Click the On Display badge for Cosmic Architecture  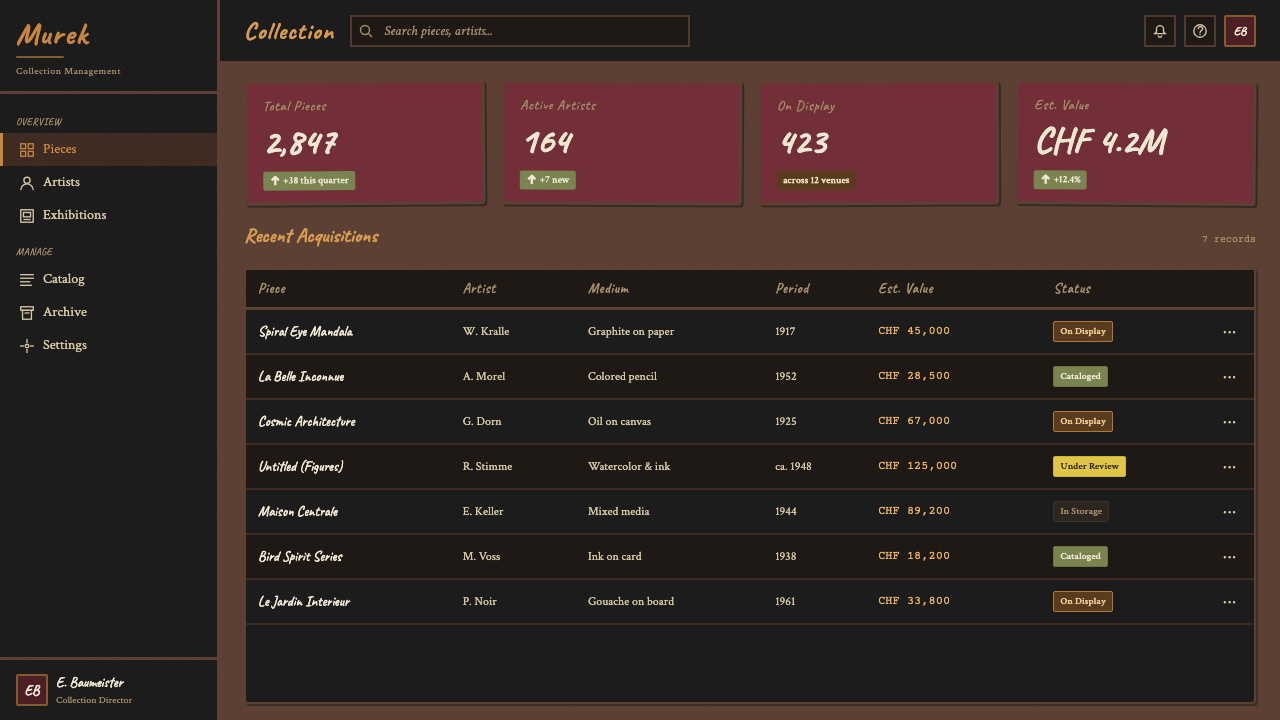(x=1083, y=422)
